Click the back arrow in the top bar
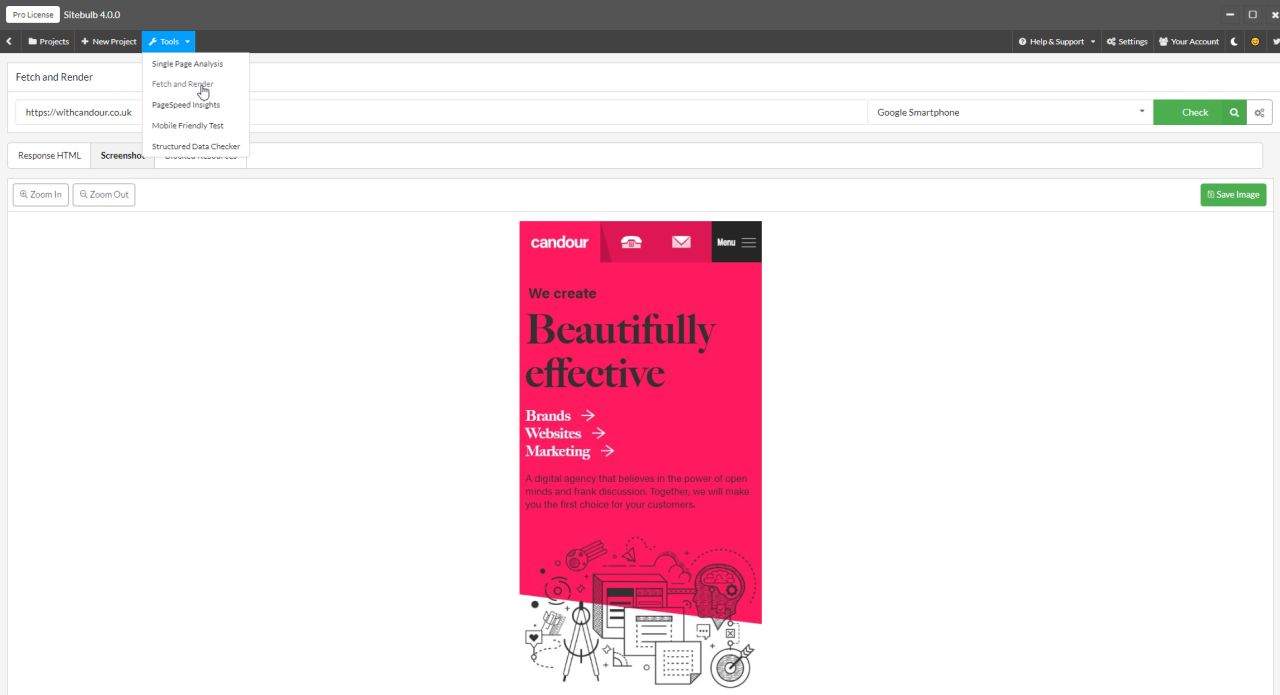Image resolution: width=1280 pixels, height=695 pixels. click(9, 42)
